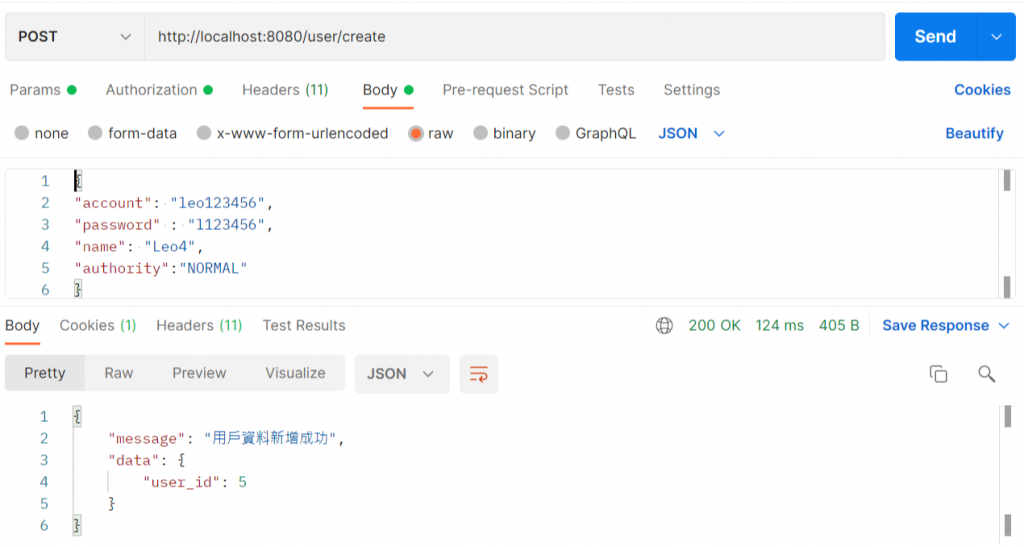Switch to the Params tab
1024x547 pixels.
[43, 90]
